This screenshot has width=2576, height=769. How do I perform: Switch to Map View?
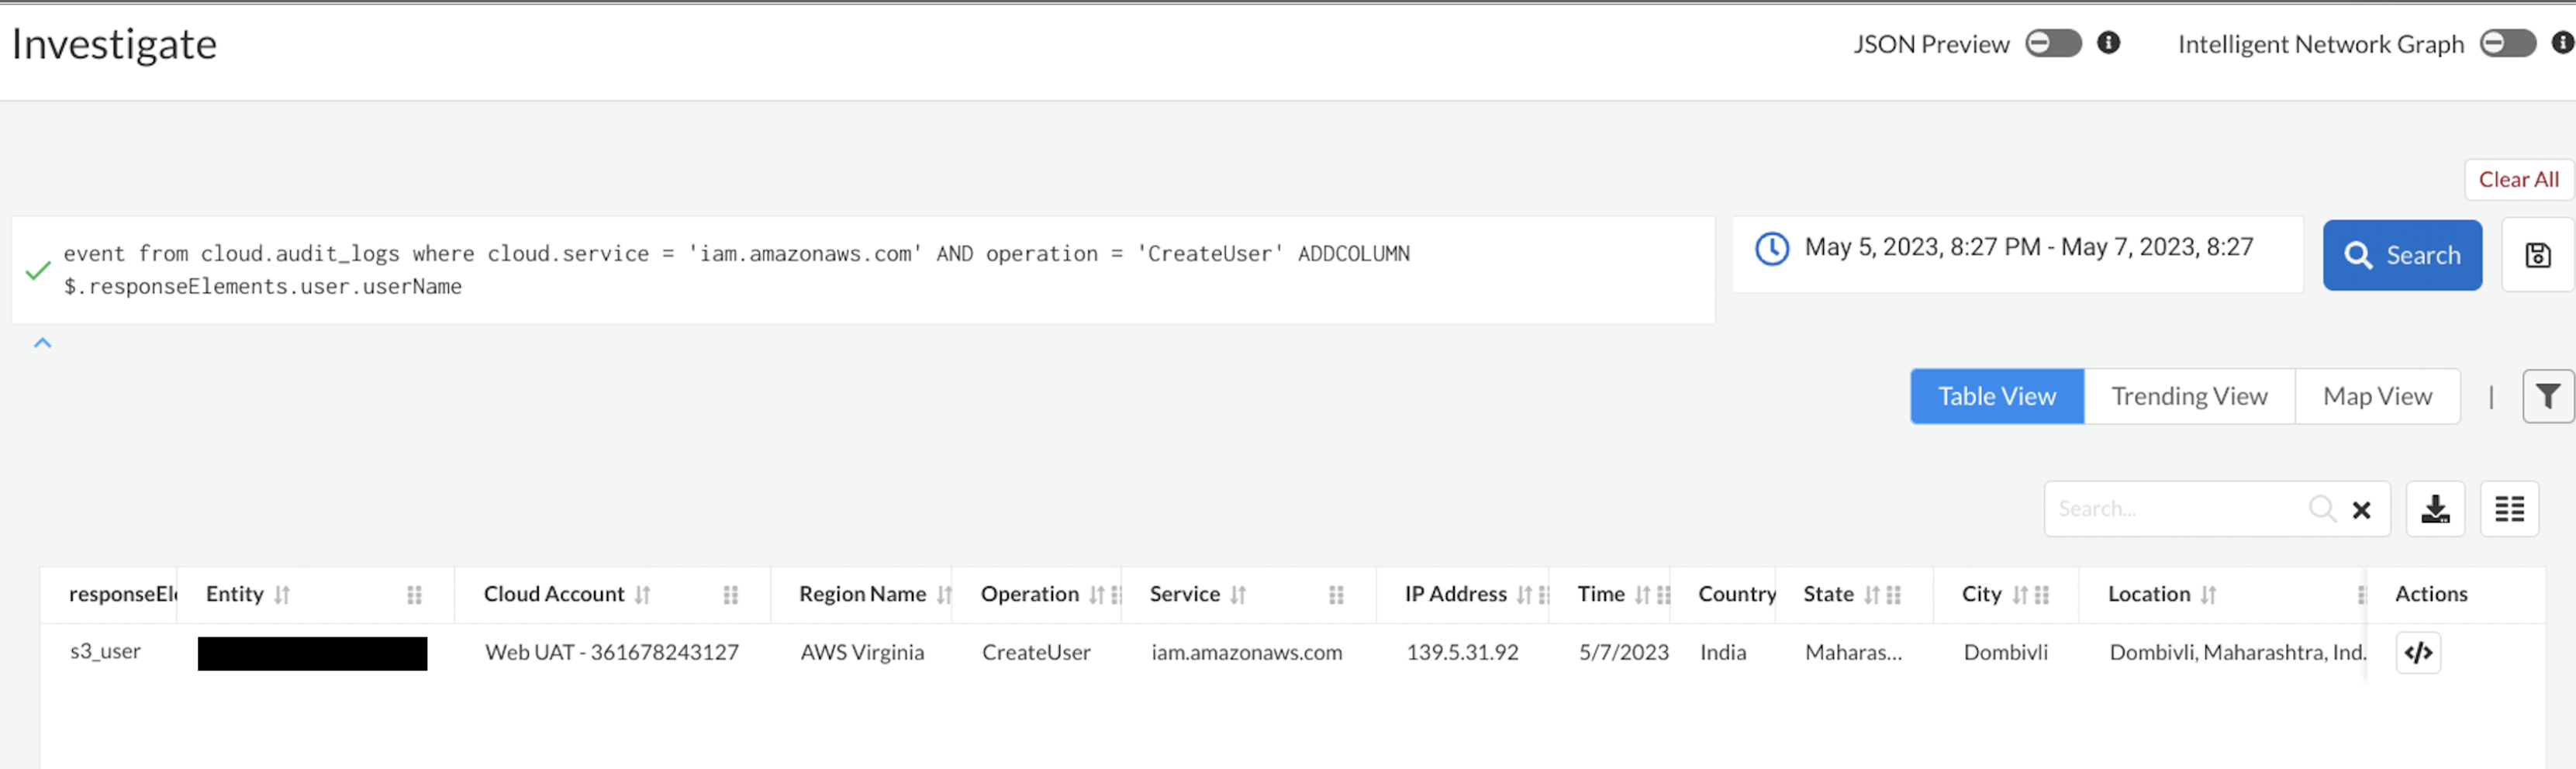[2377, 397]
